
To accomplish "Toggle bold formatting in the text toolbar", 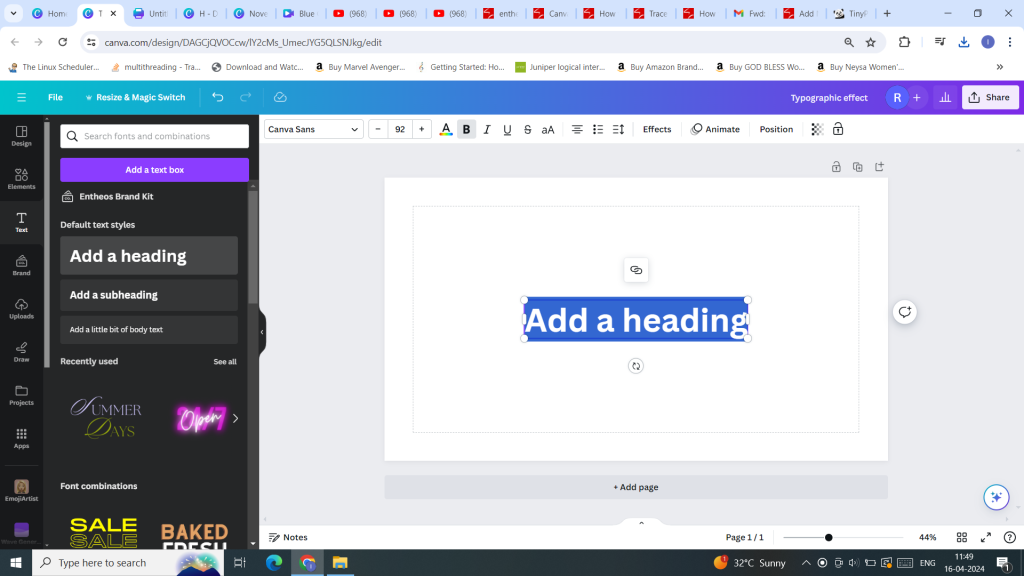I will pyautogui.click(x=466, y=129).
